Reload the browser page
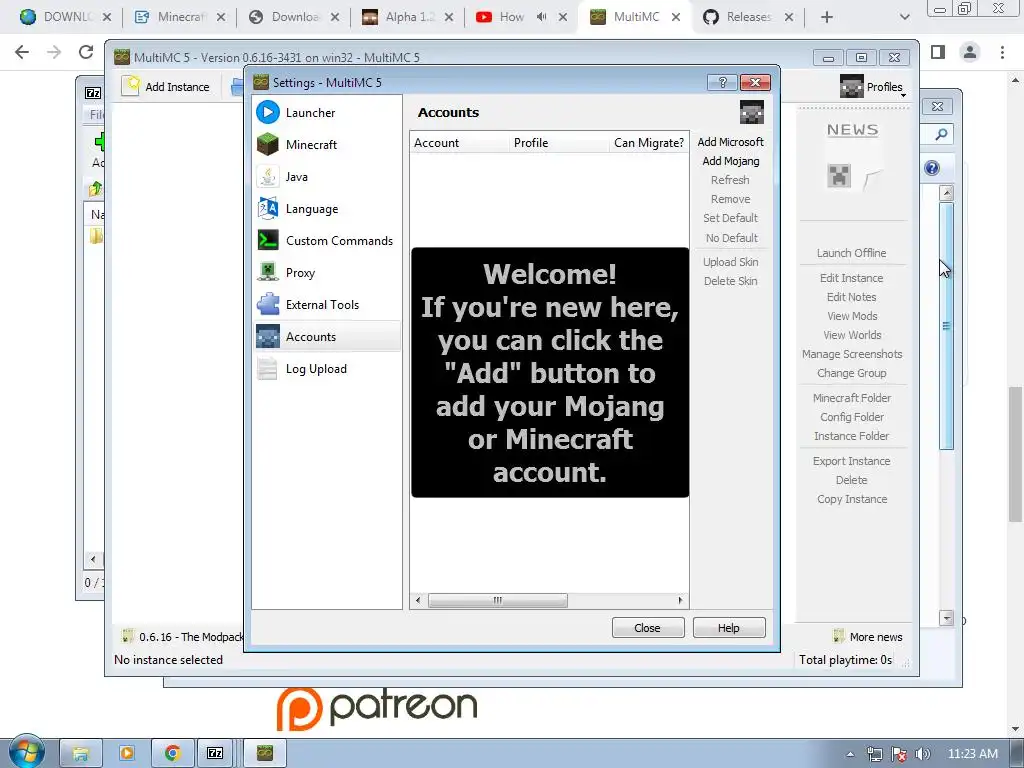The height and width of the screenshot is (768, 1024). pos(86,52)
